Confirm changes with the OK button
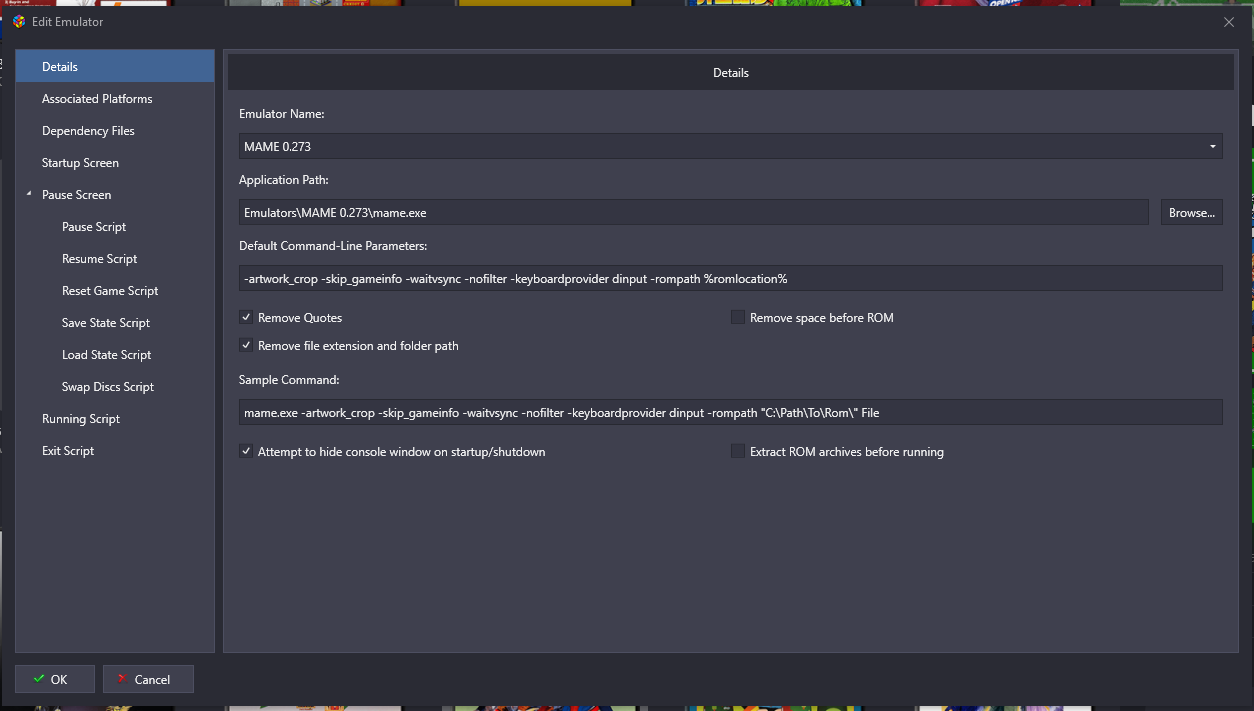Image resolution: width=1254 pixels, height=711 pixels. pyautogui.click(x=55, y=679)
